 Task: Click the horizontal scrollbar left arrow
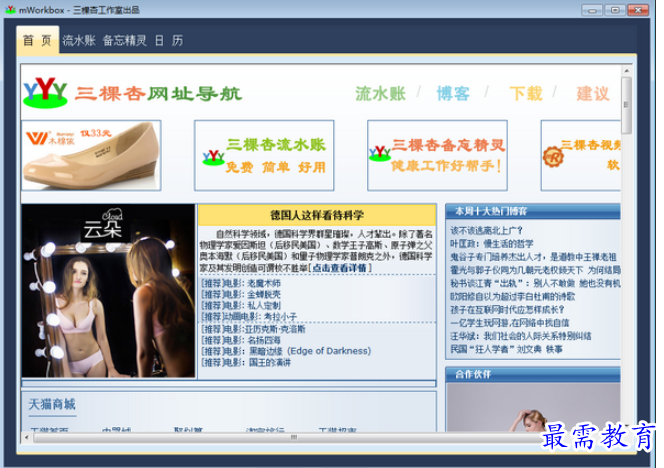(27, 438)
